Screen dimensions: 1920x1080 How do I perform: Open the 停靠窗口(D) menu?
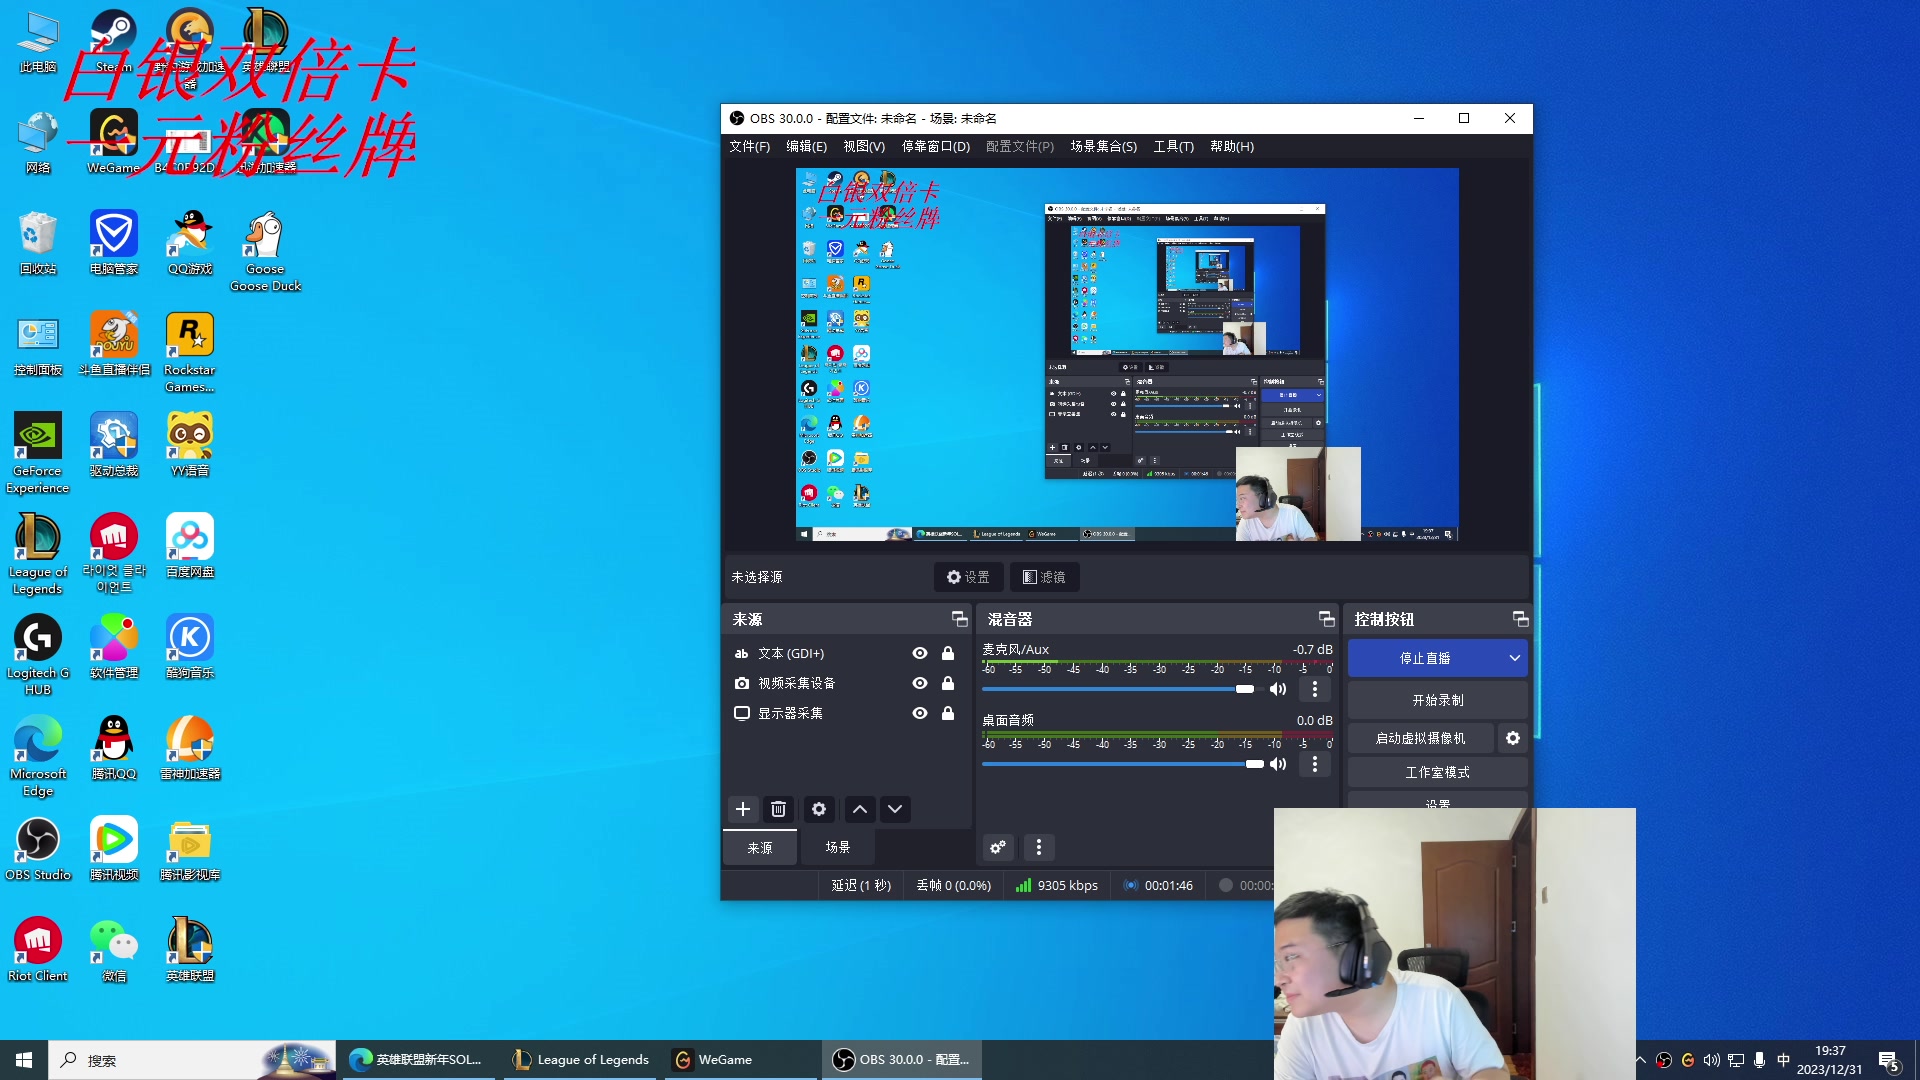click(936, 146)
